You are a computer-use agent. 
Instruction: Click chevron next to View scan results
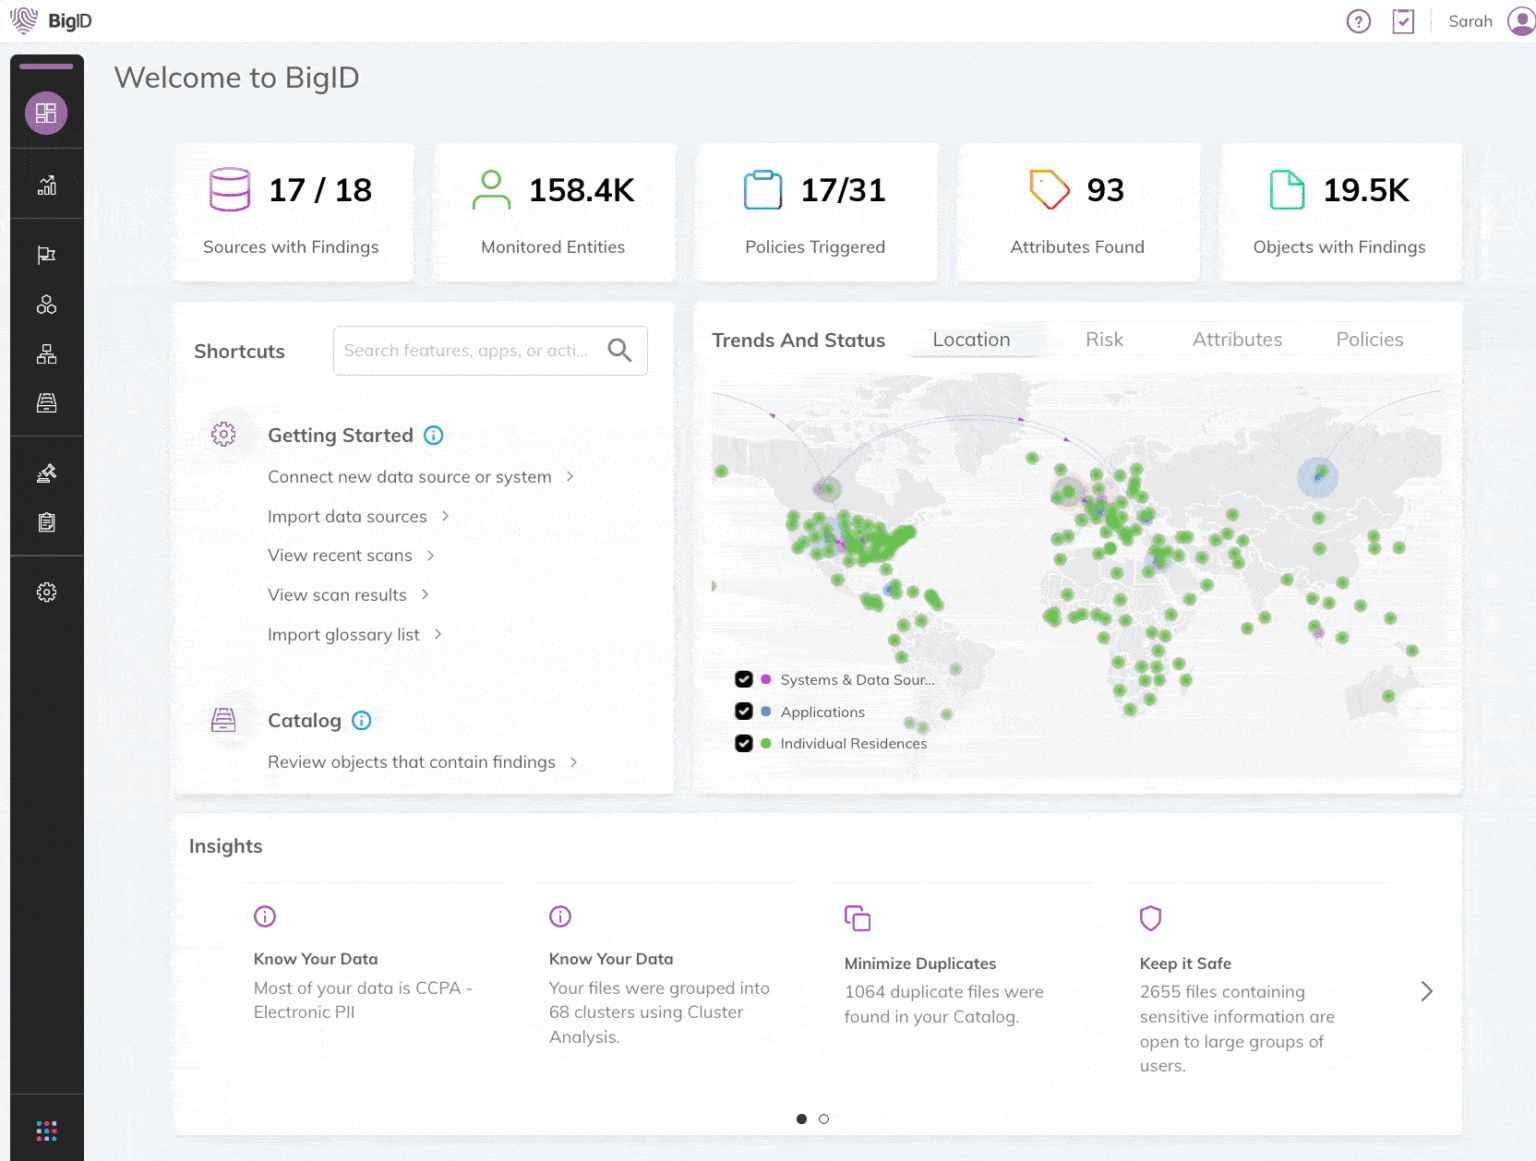(x=425, y=595)
